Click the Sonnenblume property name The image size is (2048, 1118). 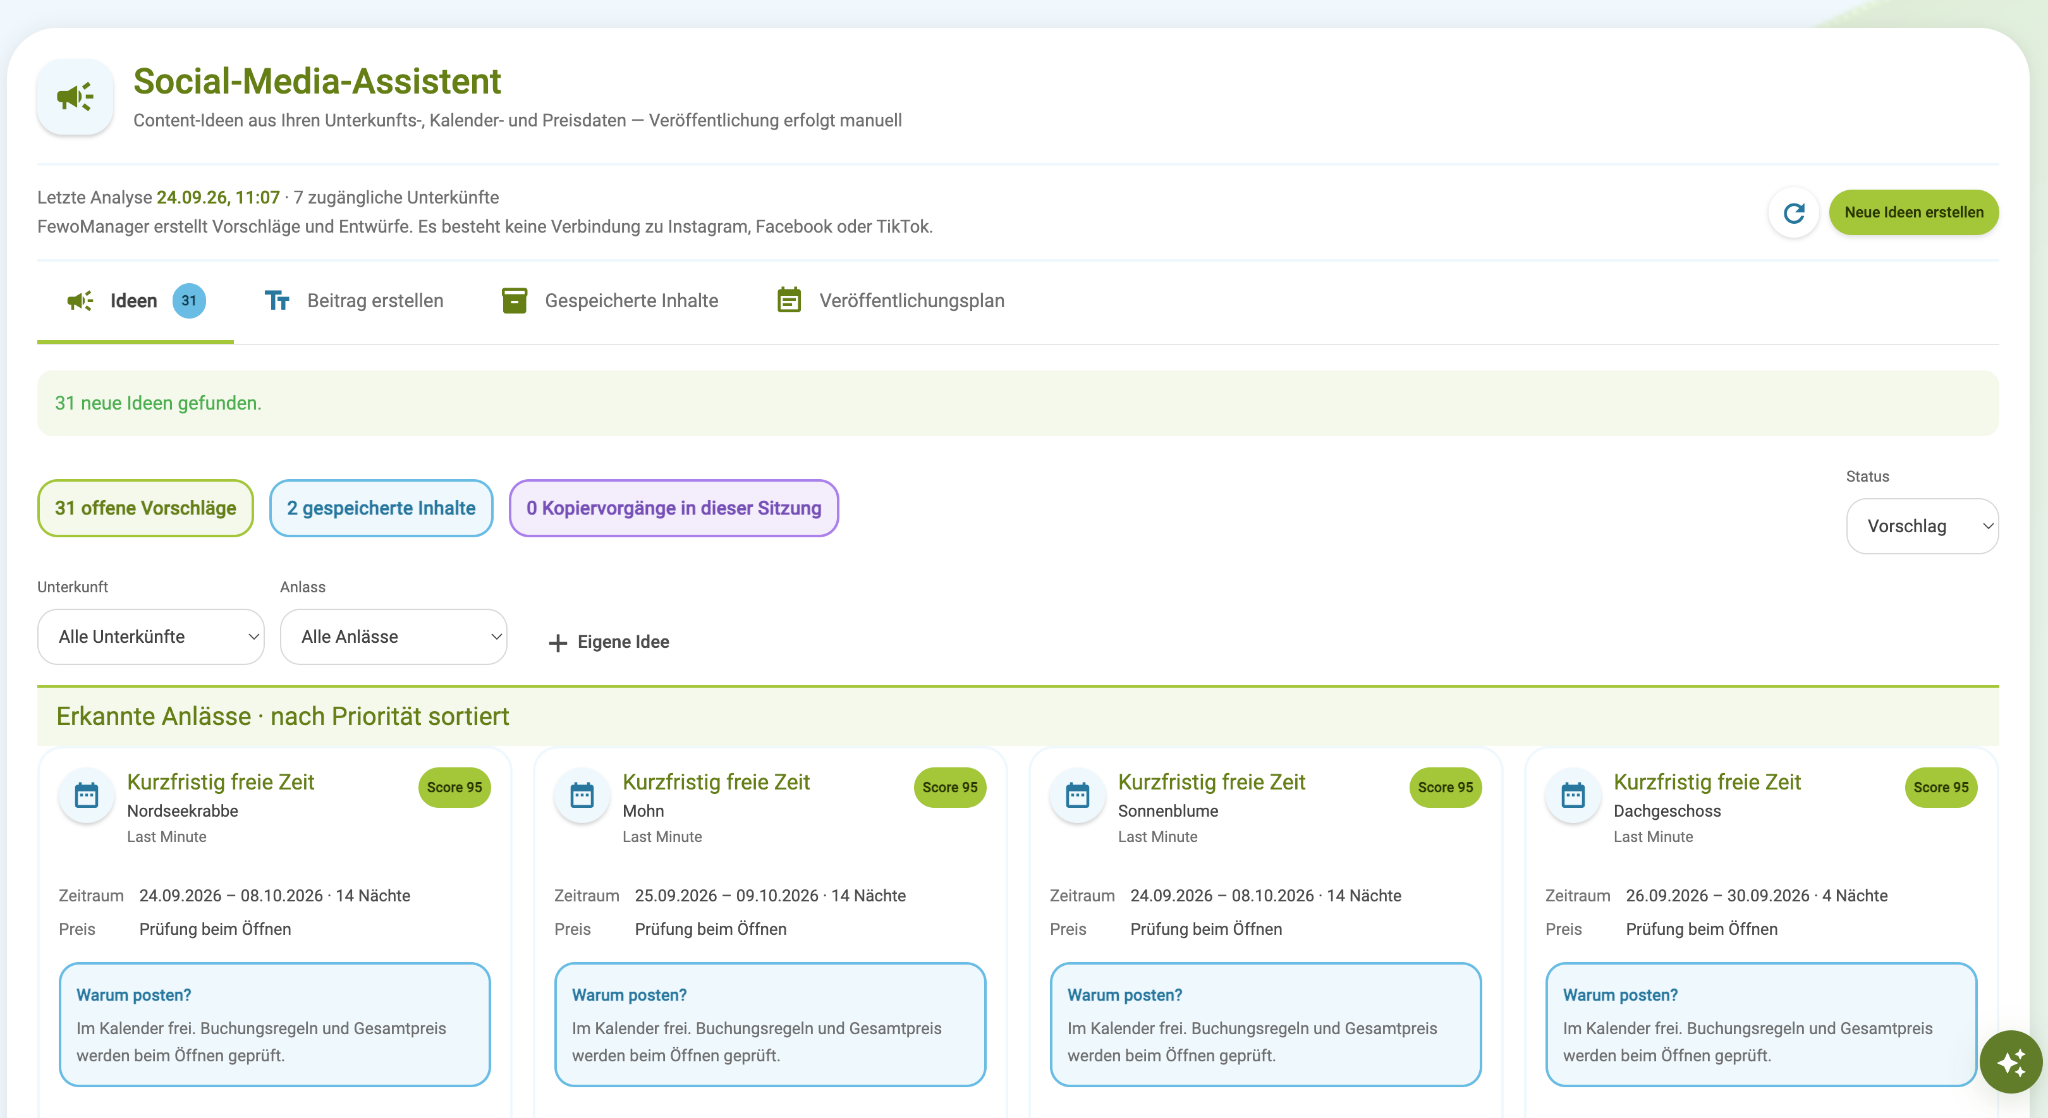click(x=1168, y=811)
